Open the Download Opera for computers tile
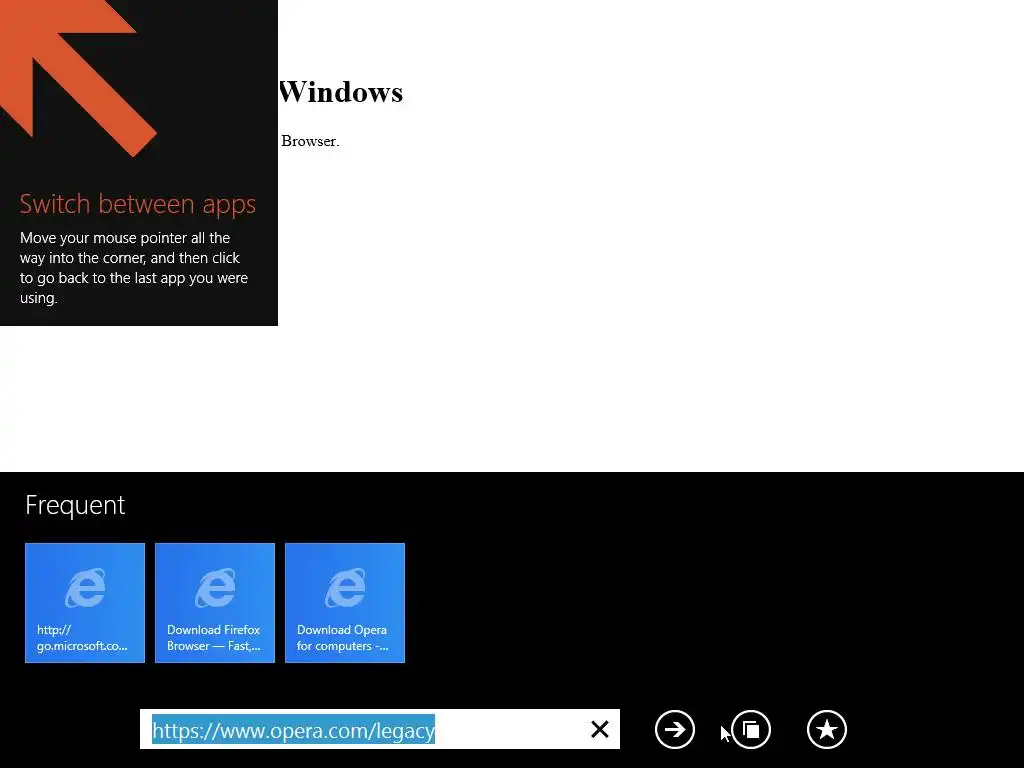The image size is (1024, 768). (345, 603)
